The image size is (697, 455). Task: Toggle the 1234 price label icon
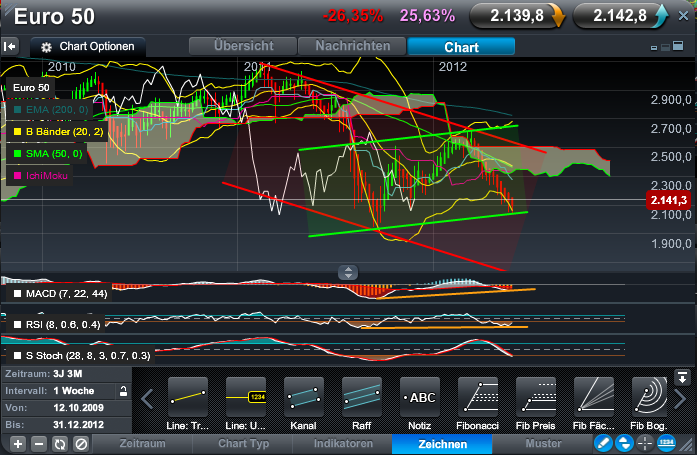coord(666,443)
